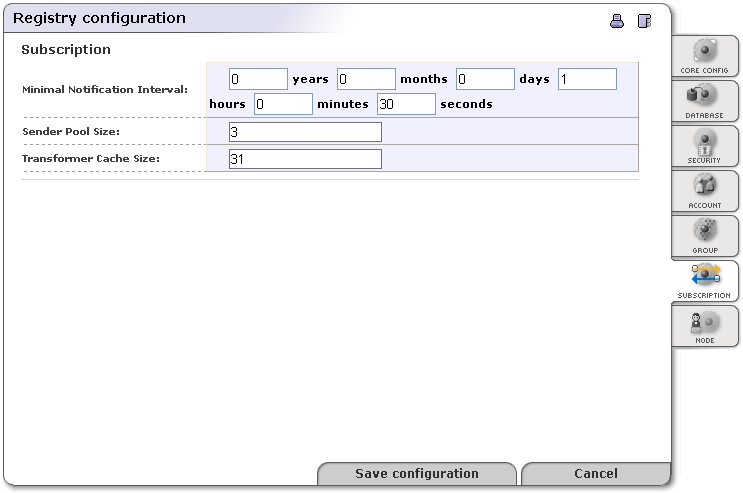Viewport: 743px width, 493px height.
Task: Click the Save configuration button
Action: click(417, 474)
